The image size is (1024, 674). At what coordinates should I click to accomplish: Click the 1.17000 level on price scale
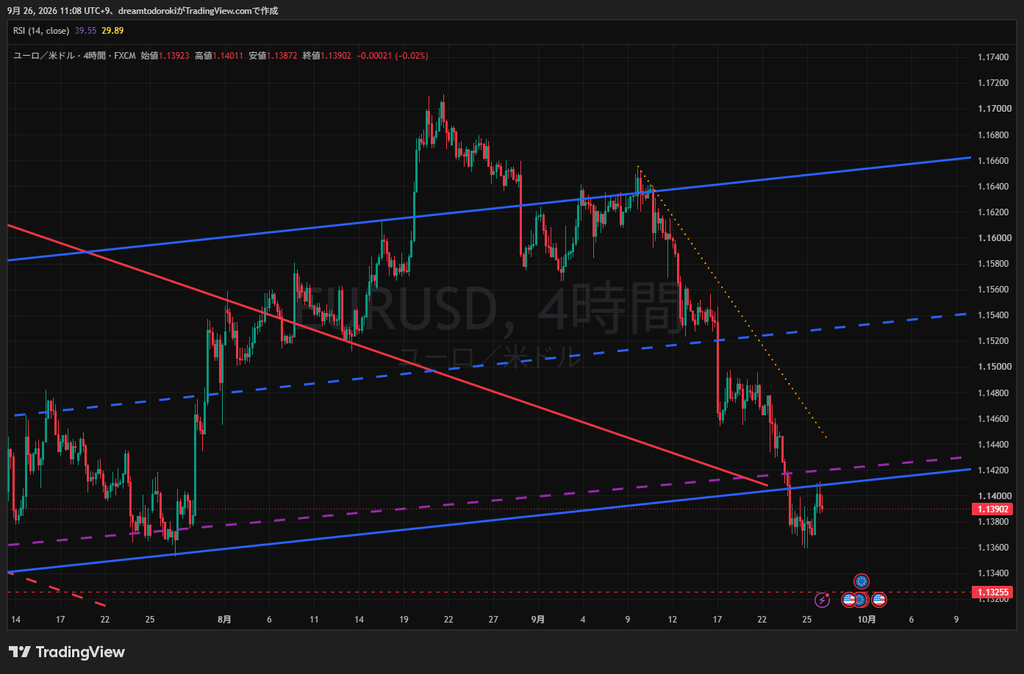[993, 109]
